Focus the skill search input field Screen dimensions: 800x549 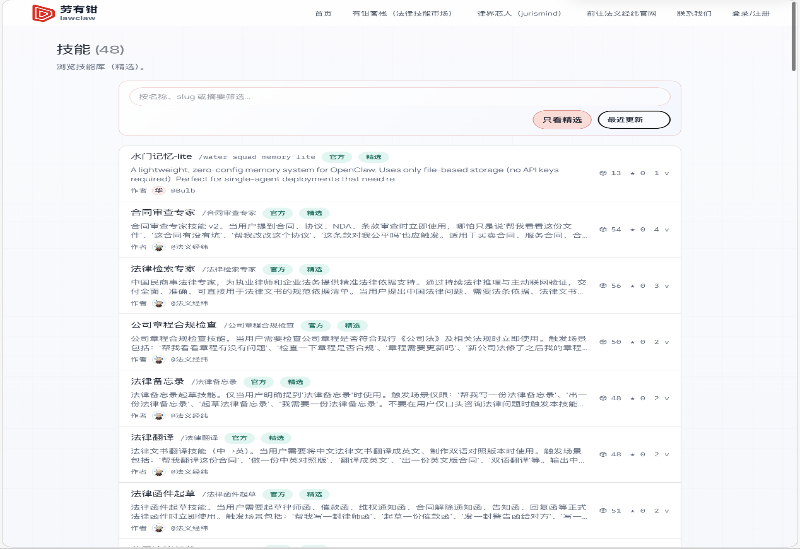click(400, 97)
